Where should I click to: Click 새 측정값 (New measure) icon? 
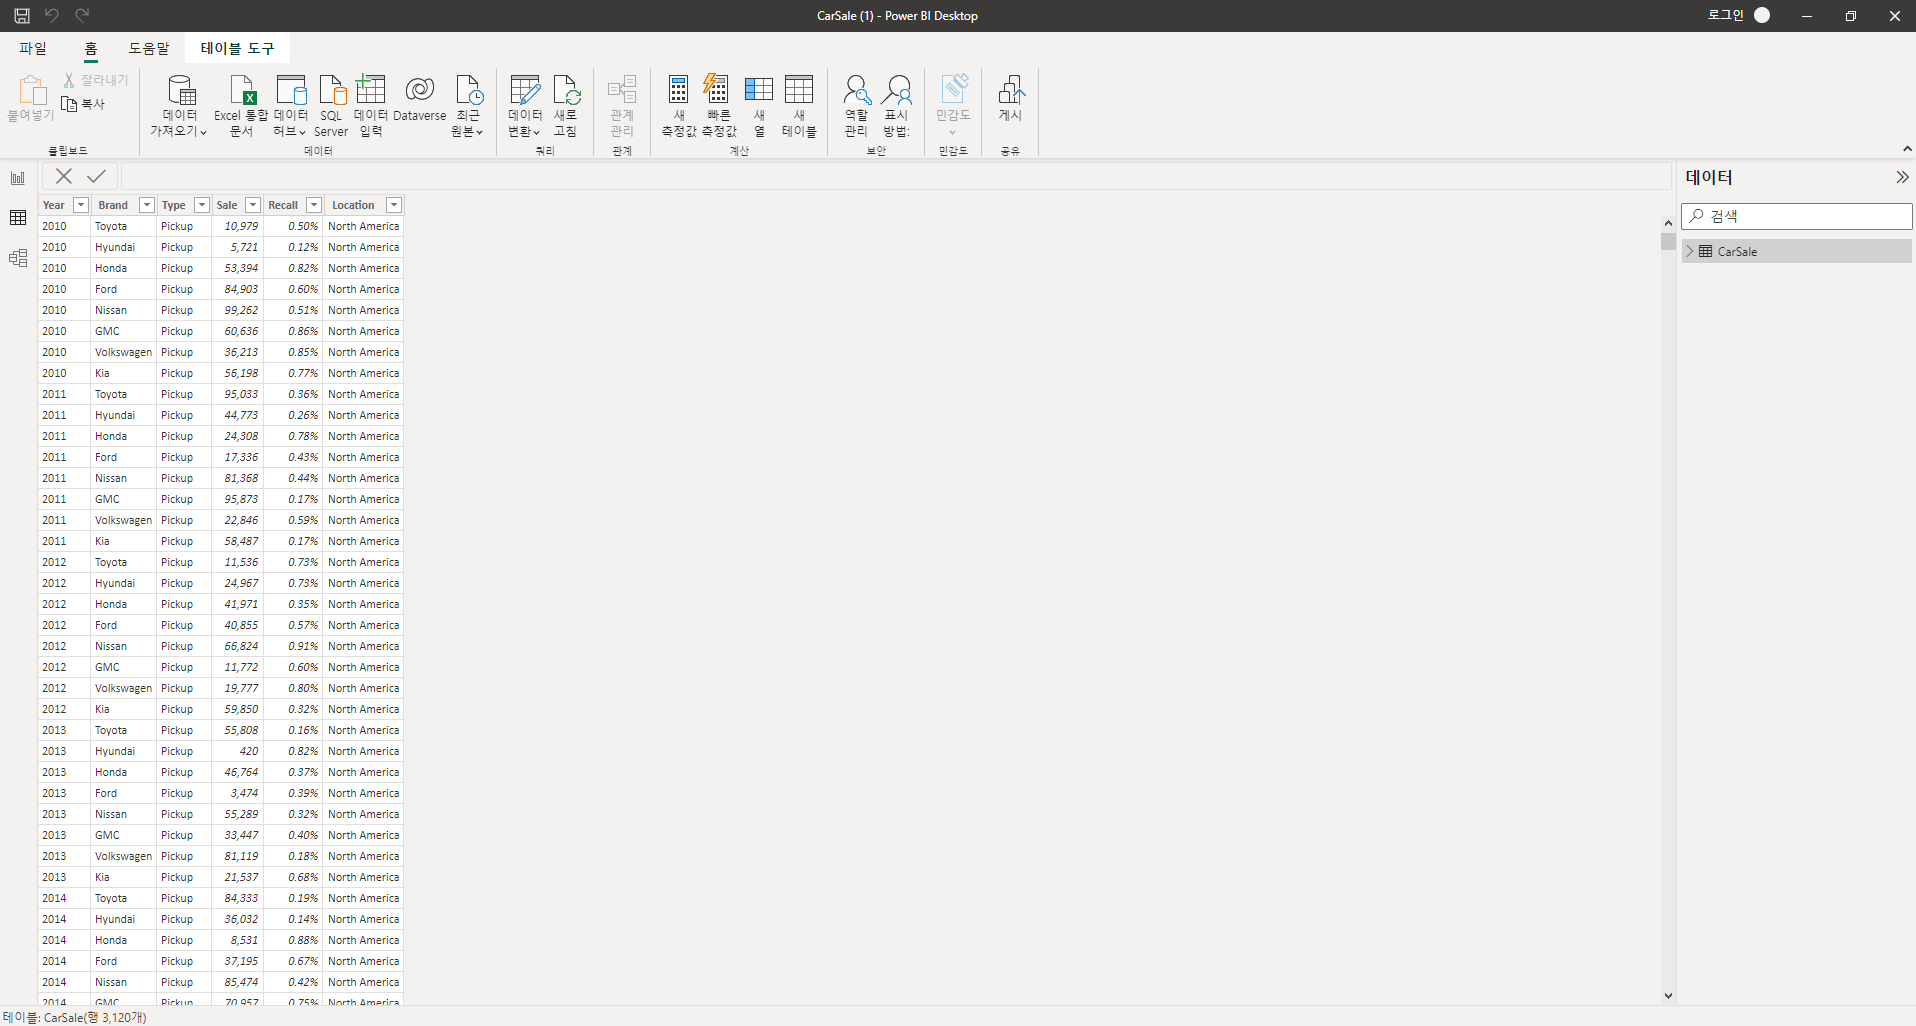[x=679, y=106]
